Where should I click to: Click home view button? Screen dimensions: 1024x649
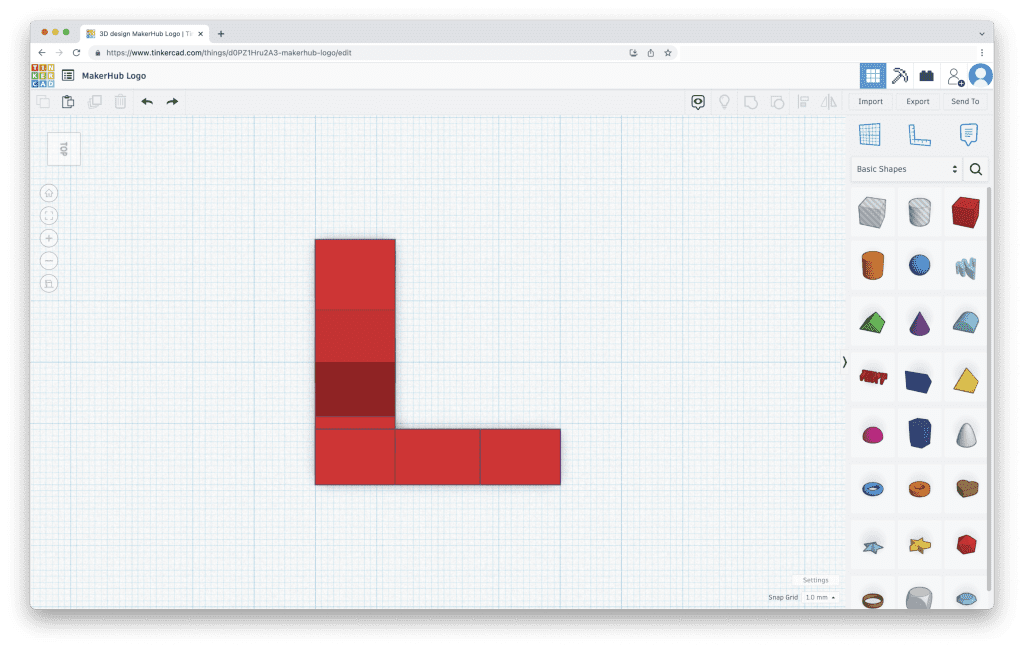[x=49, y=193]
